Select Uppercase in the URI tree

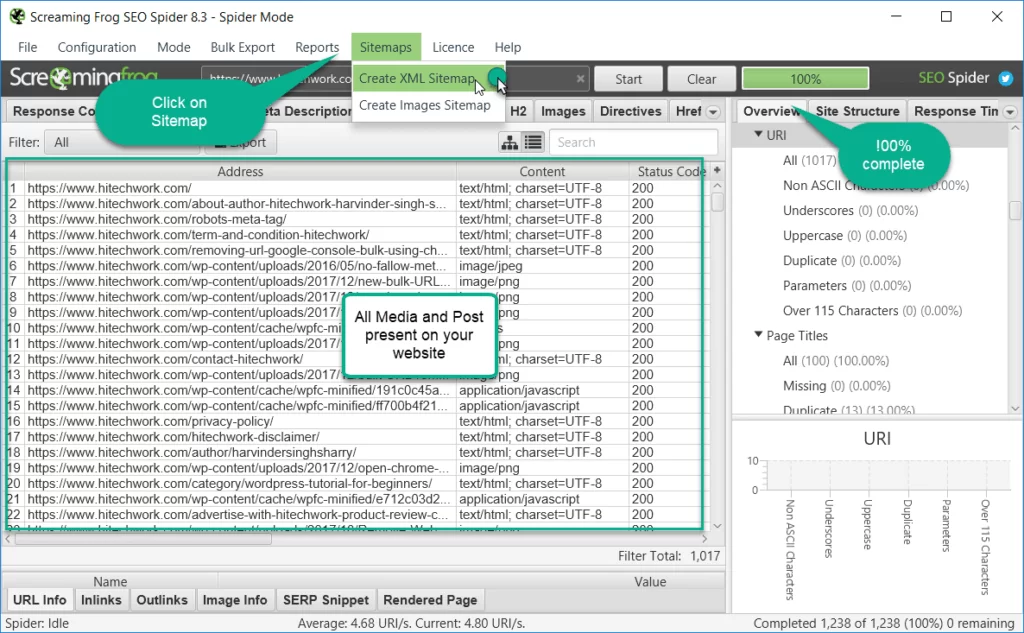coord(844,235)
